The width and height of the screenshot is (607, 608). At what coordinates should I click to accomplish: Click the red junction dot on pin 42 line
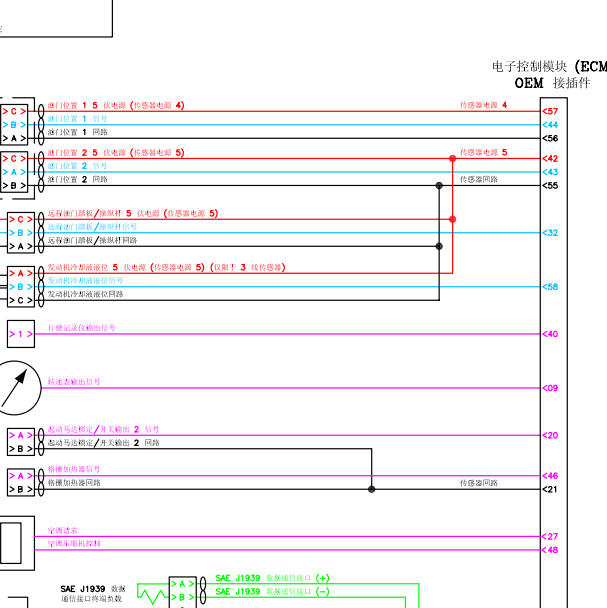(x=453, y=159)
